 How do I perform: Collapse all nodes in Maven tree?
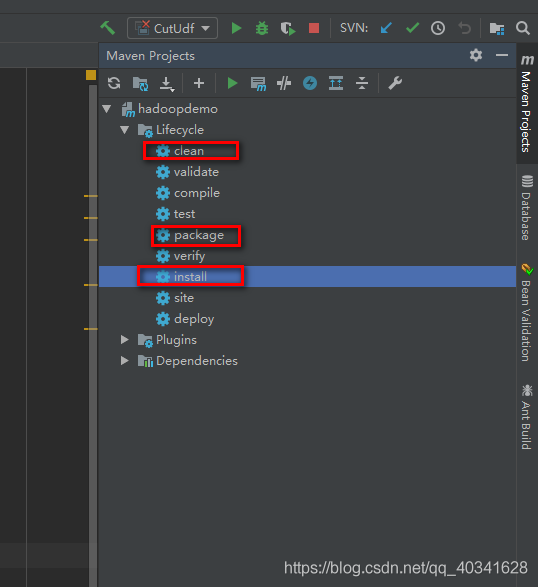point(362,83)
